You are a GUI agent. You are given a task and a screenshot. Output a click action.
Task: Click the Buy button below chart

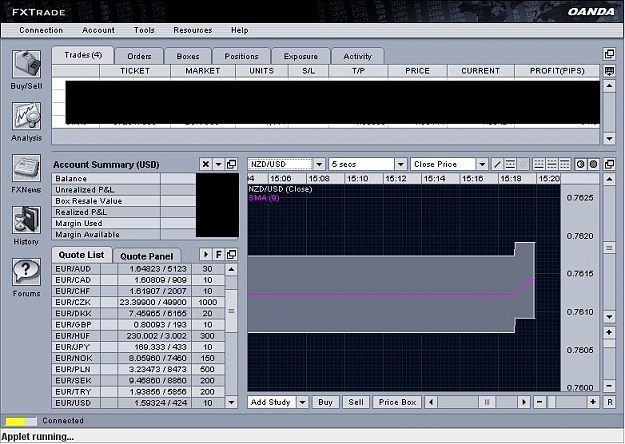tap(325, 402)
